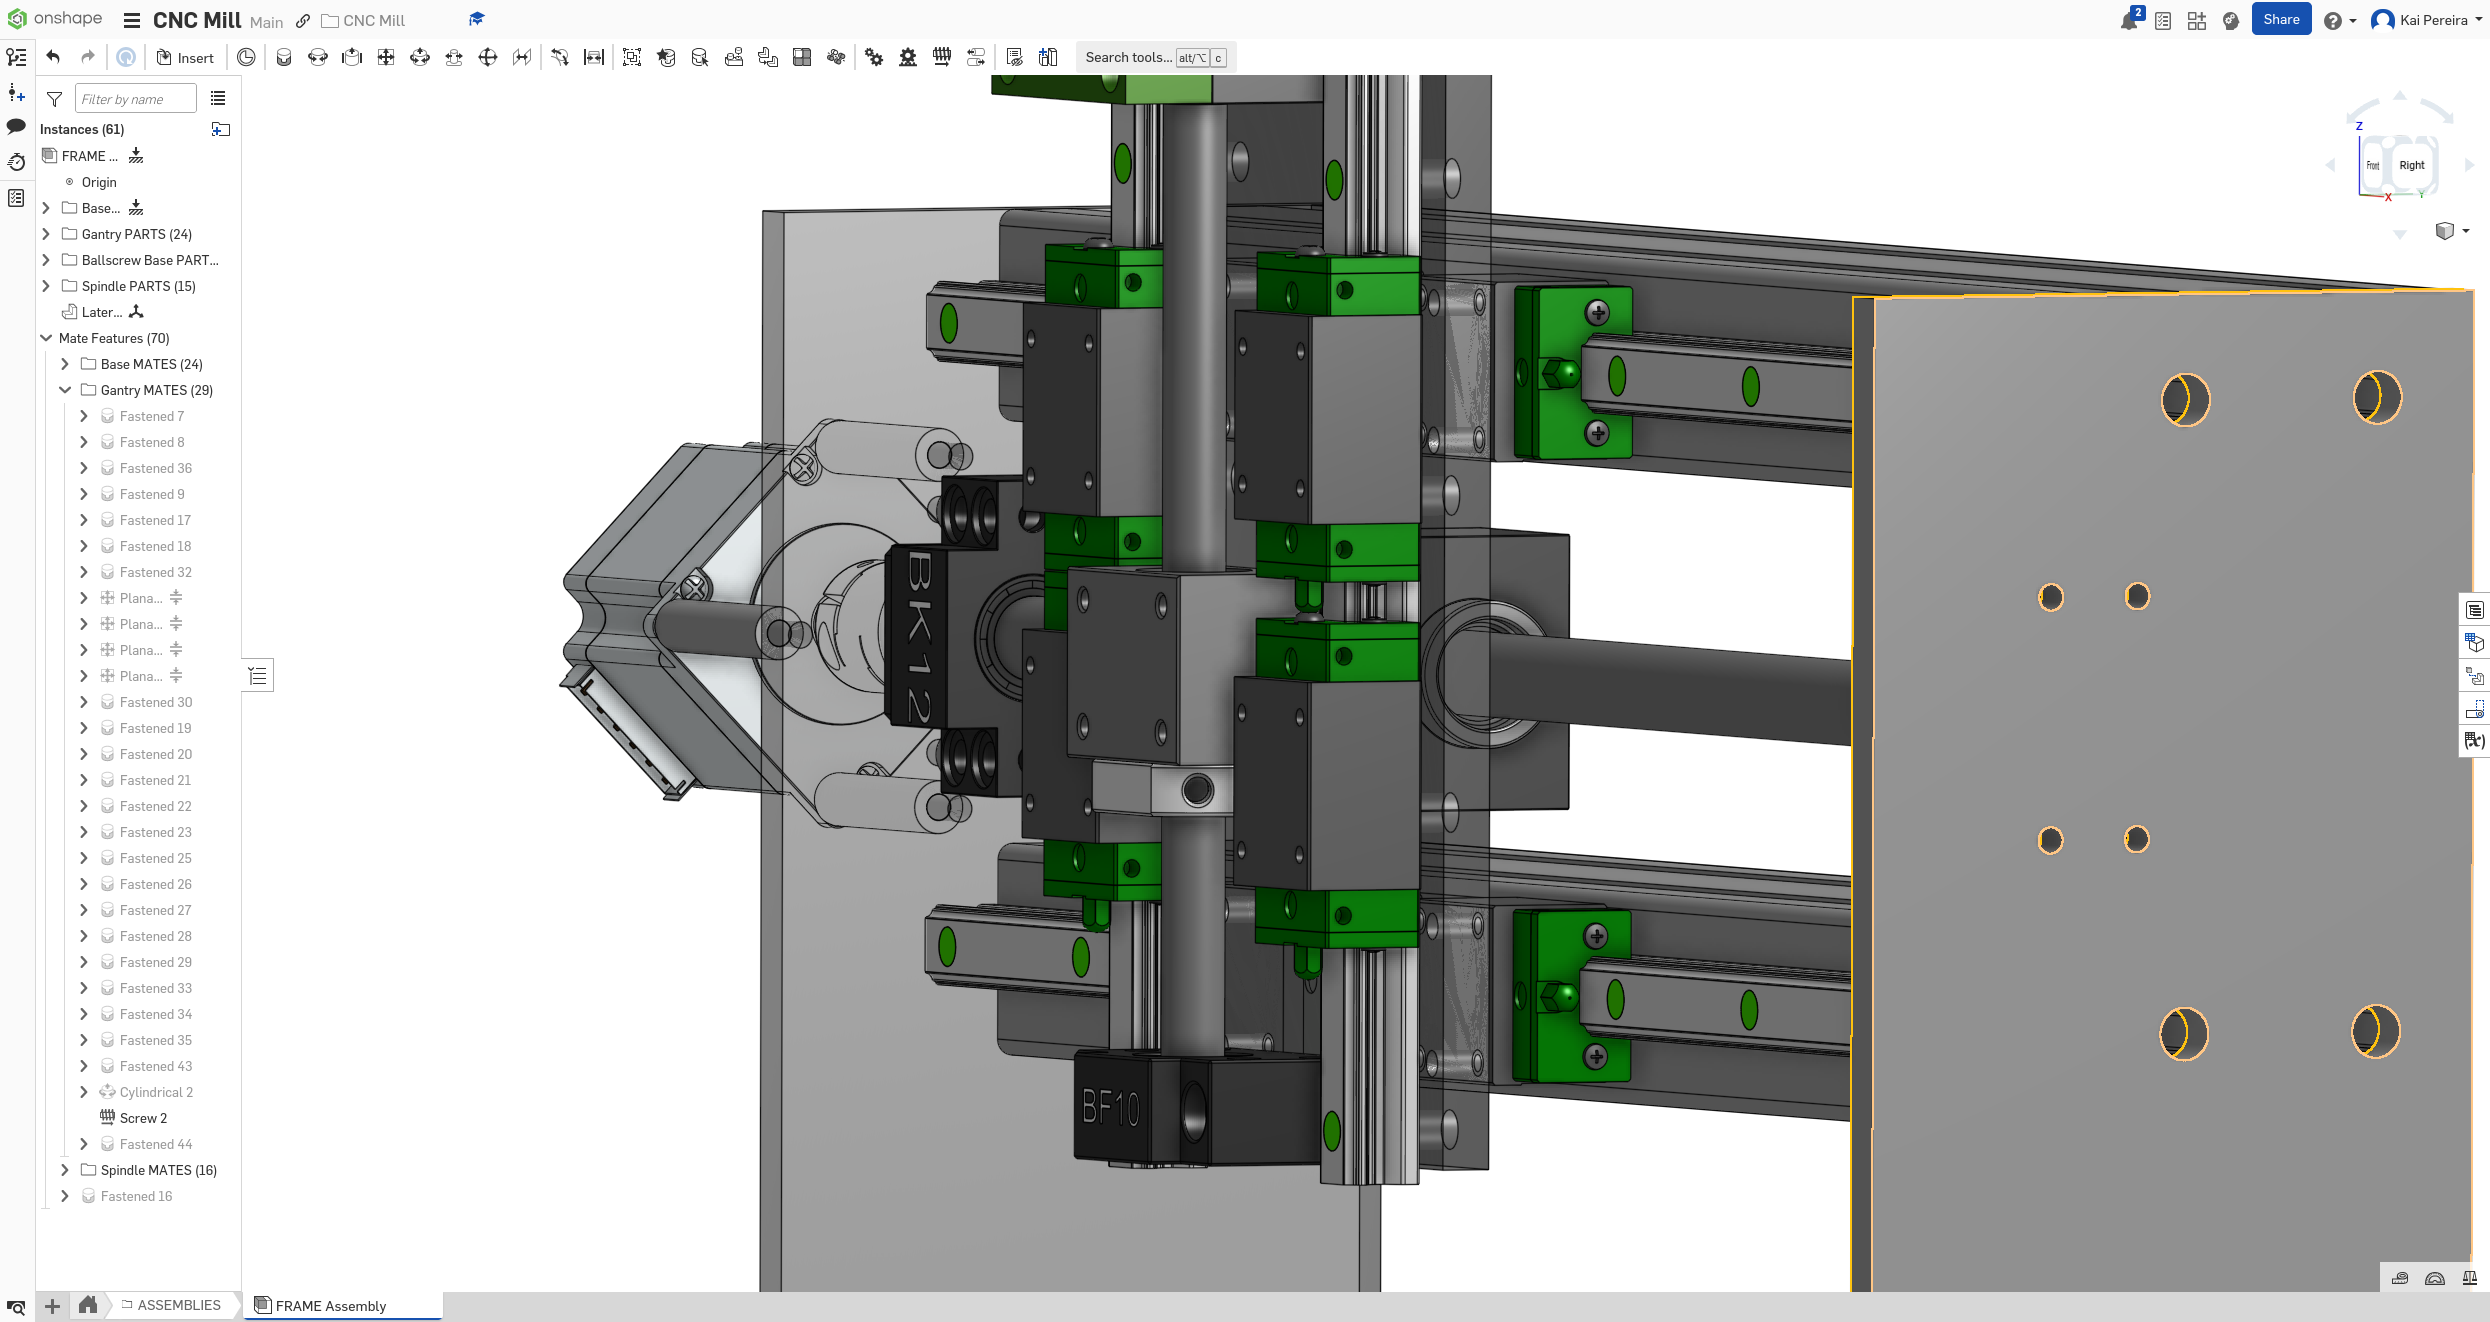This screenshot has width=2490, height=1322.
Task: Toggle show hidden instances at bottom left
Action: (x=16, y=1307)
